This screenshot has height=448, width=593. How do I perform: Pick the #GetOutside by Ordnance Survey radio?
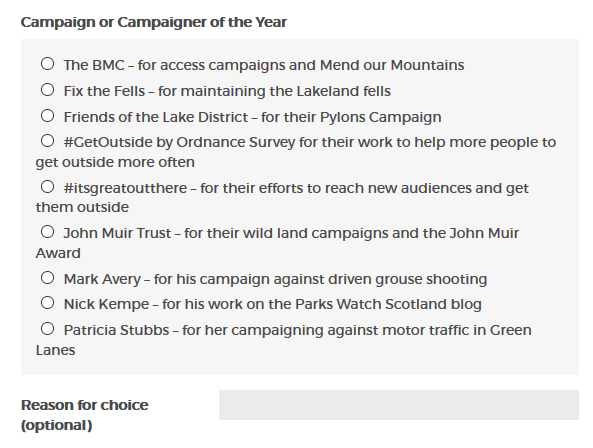(47, 141)
